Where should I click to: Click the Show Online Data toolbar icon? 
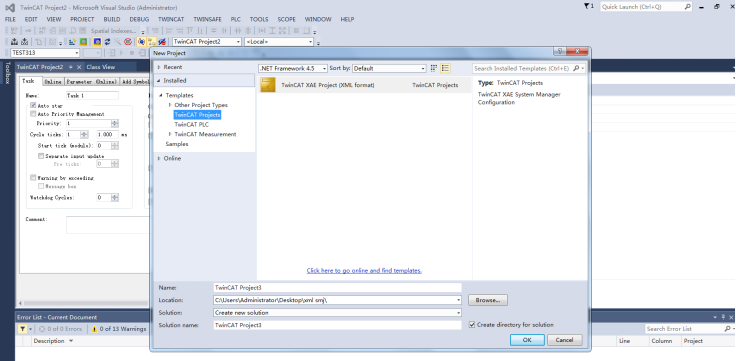141,42
